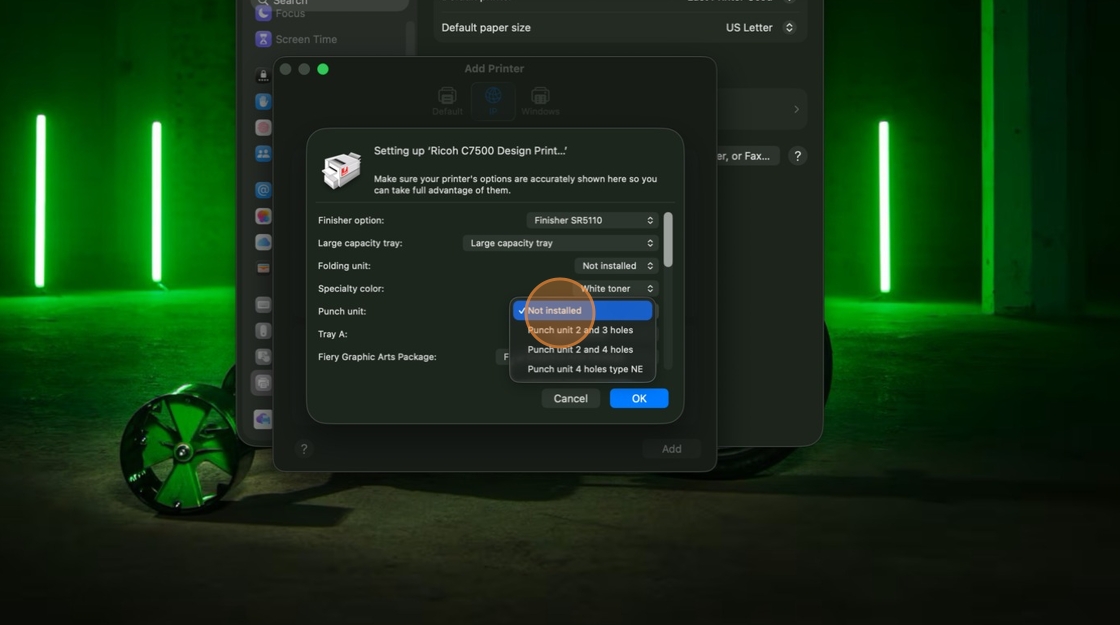Choose 'Punch unit 2 and 4 holes'
The width and height of the screenshot is (1120, 625).
582,349
